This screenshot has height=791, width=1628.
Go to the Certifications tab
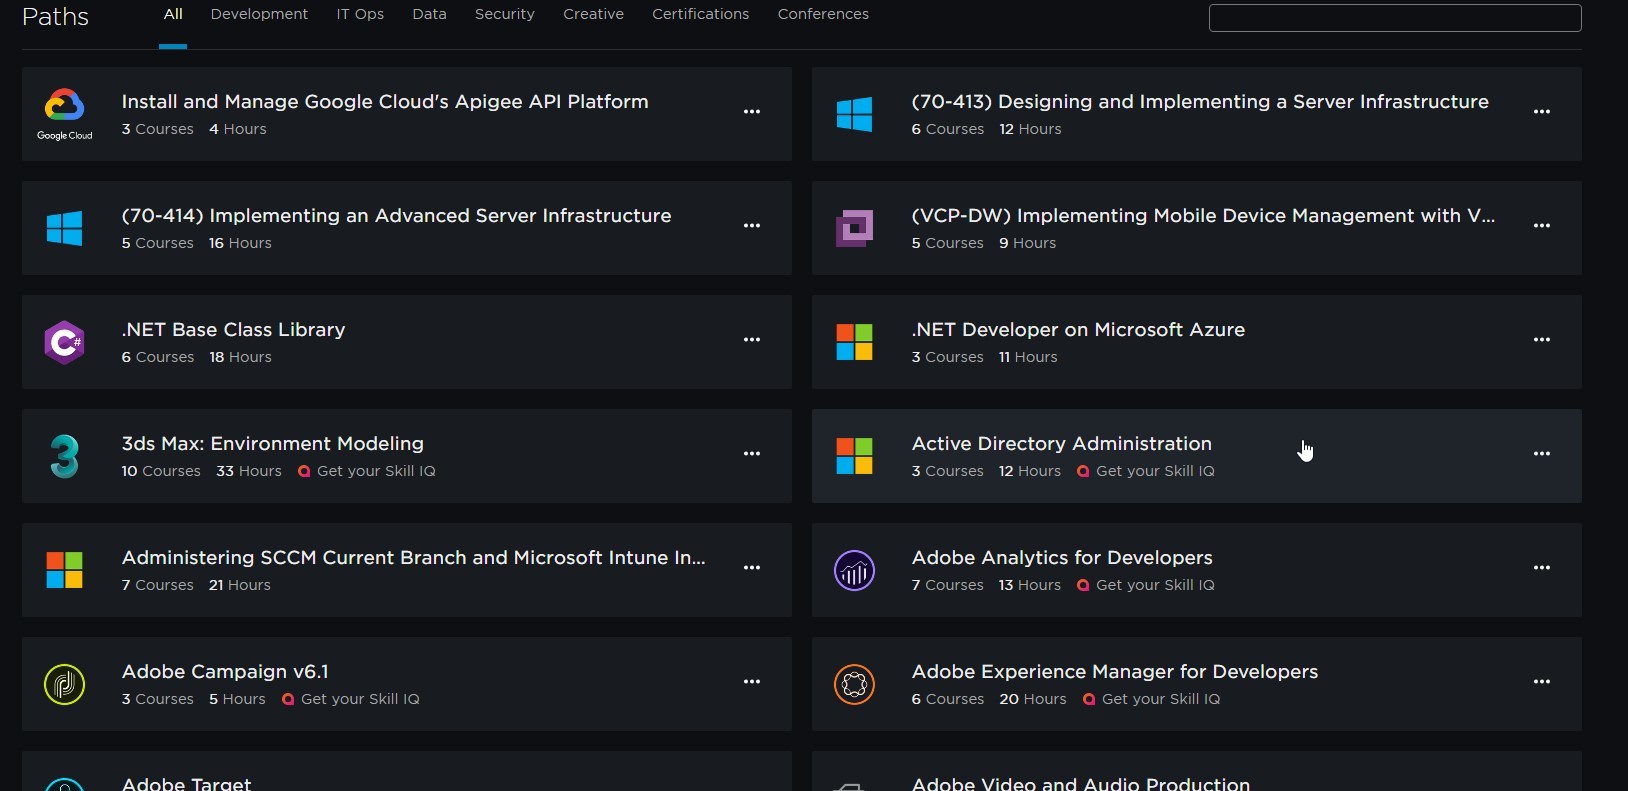(700, 15)
